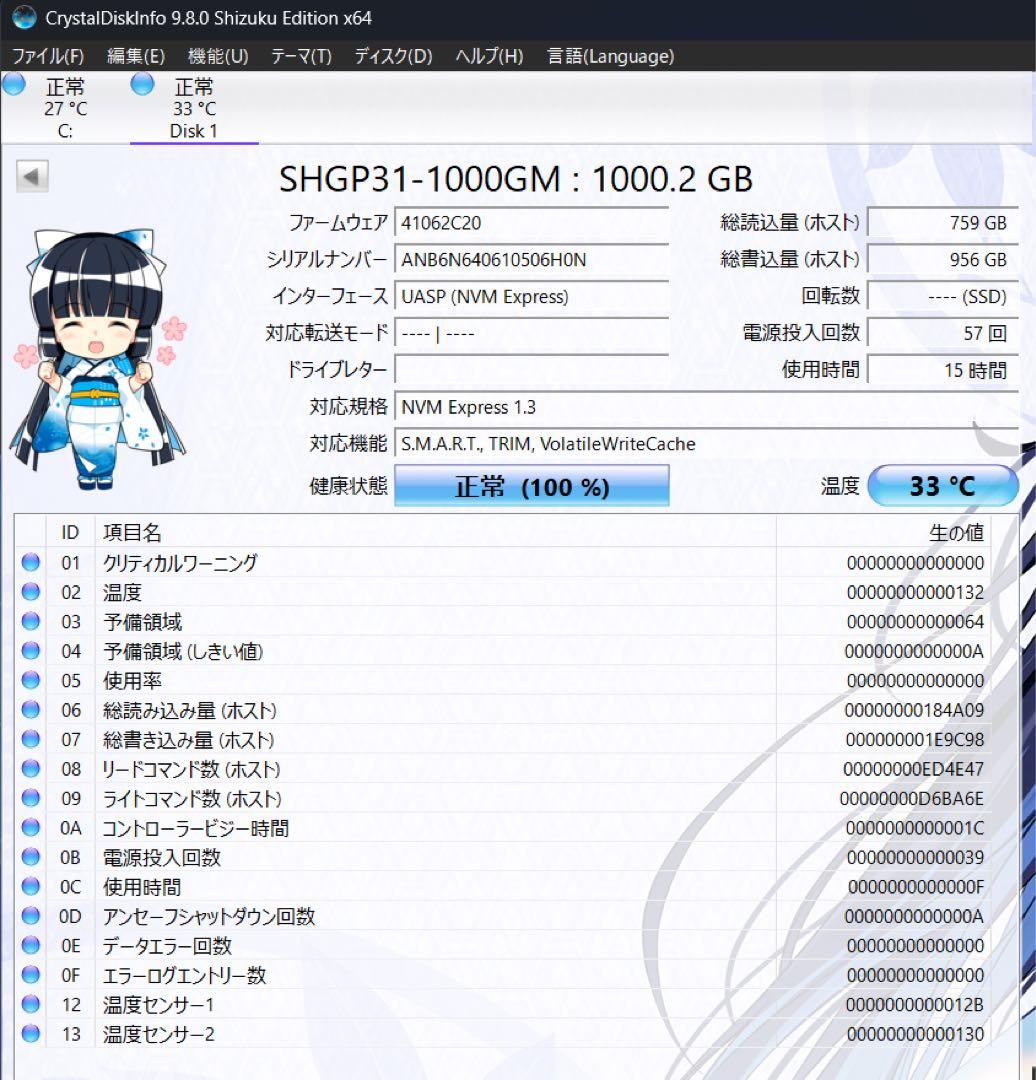Click the Shizuku character image
The image size is (1036, 1080).
pyautogui.click(x=99, y=359)
